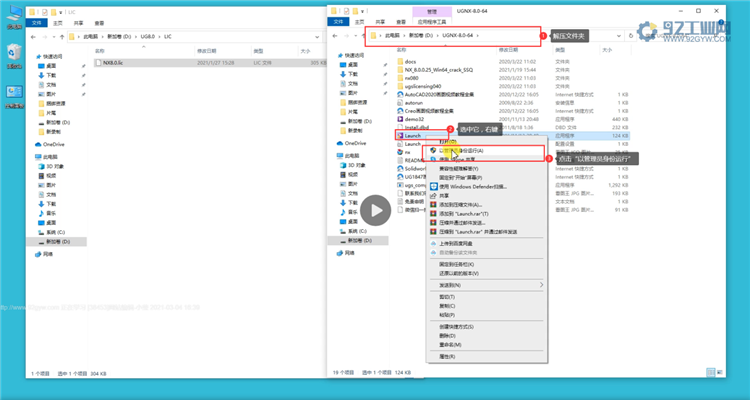The width and height of the screenshot is (750, 400).
Task: Open recent locations dropdown in LIC window
Action: (52, 37)
